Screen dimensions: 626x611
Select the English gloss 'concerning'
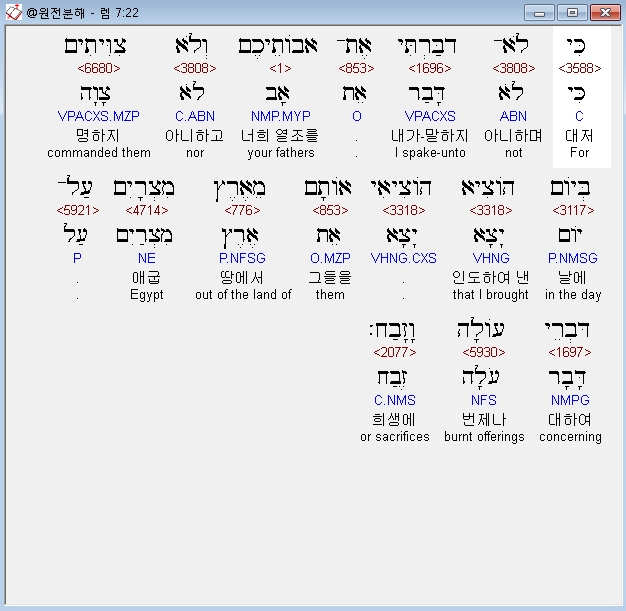point(570,437)
